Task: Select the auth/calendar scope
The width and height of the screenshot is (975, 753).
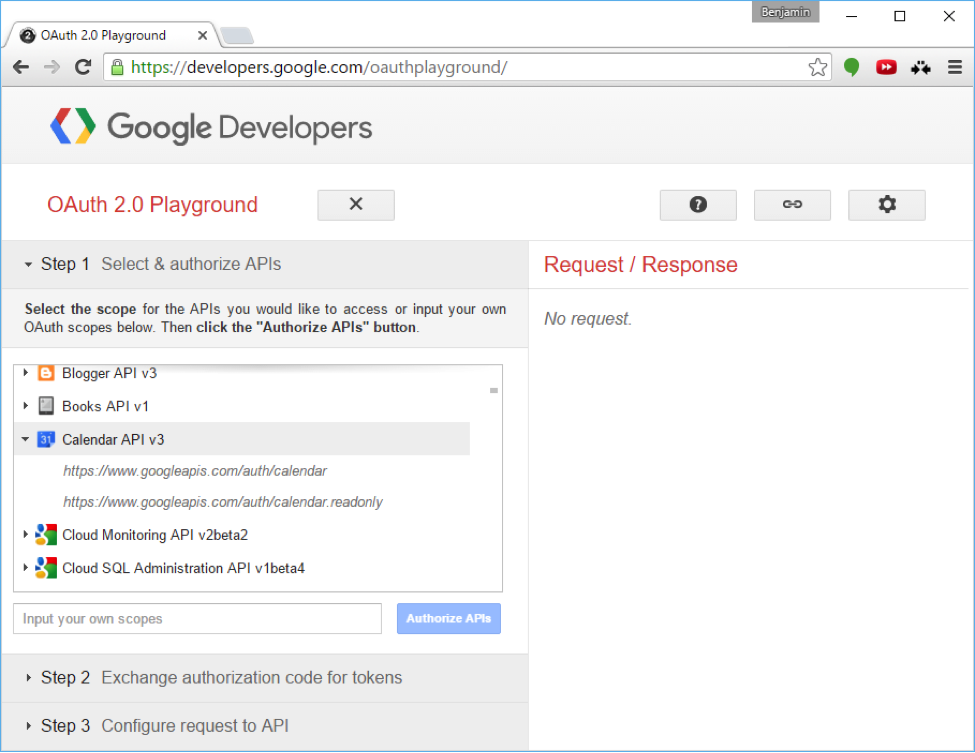Action: click(x=195, y=471)
